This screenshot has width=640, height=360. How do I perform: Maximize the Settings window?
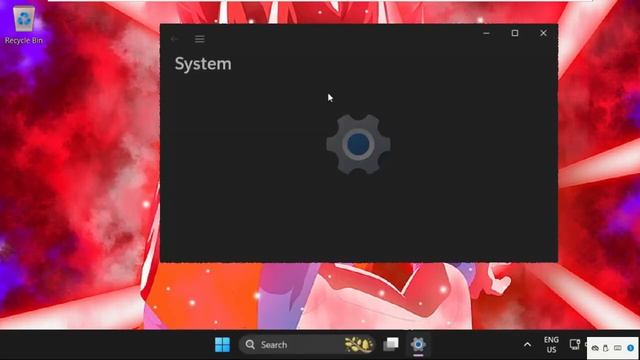pyautogui.click(x=515, y=33)
